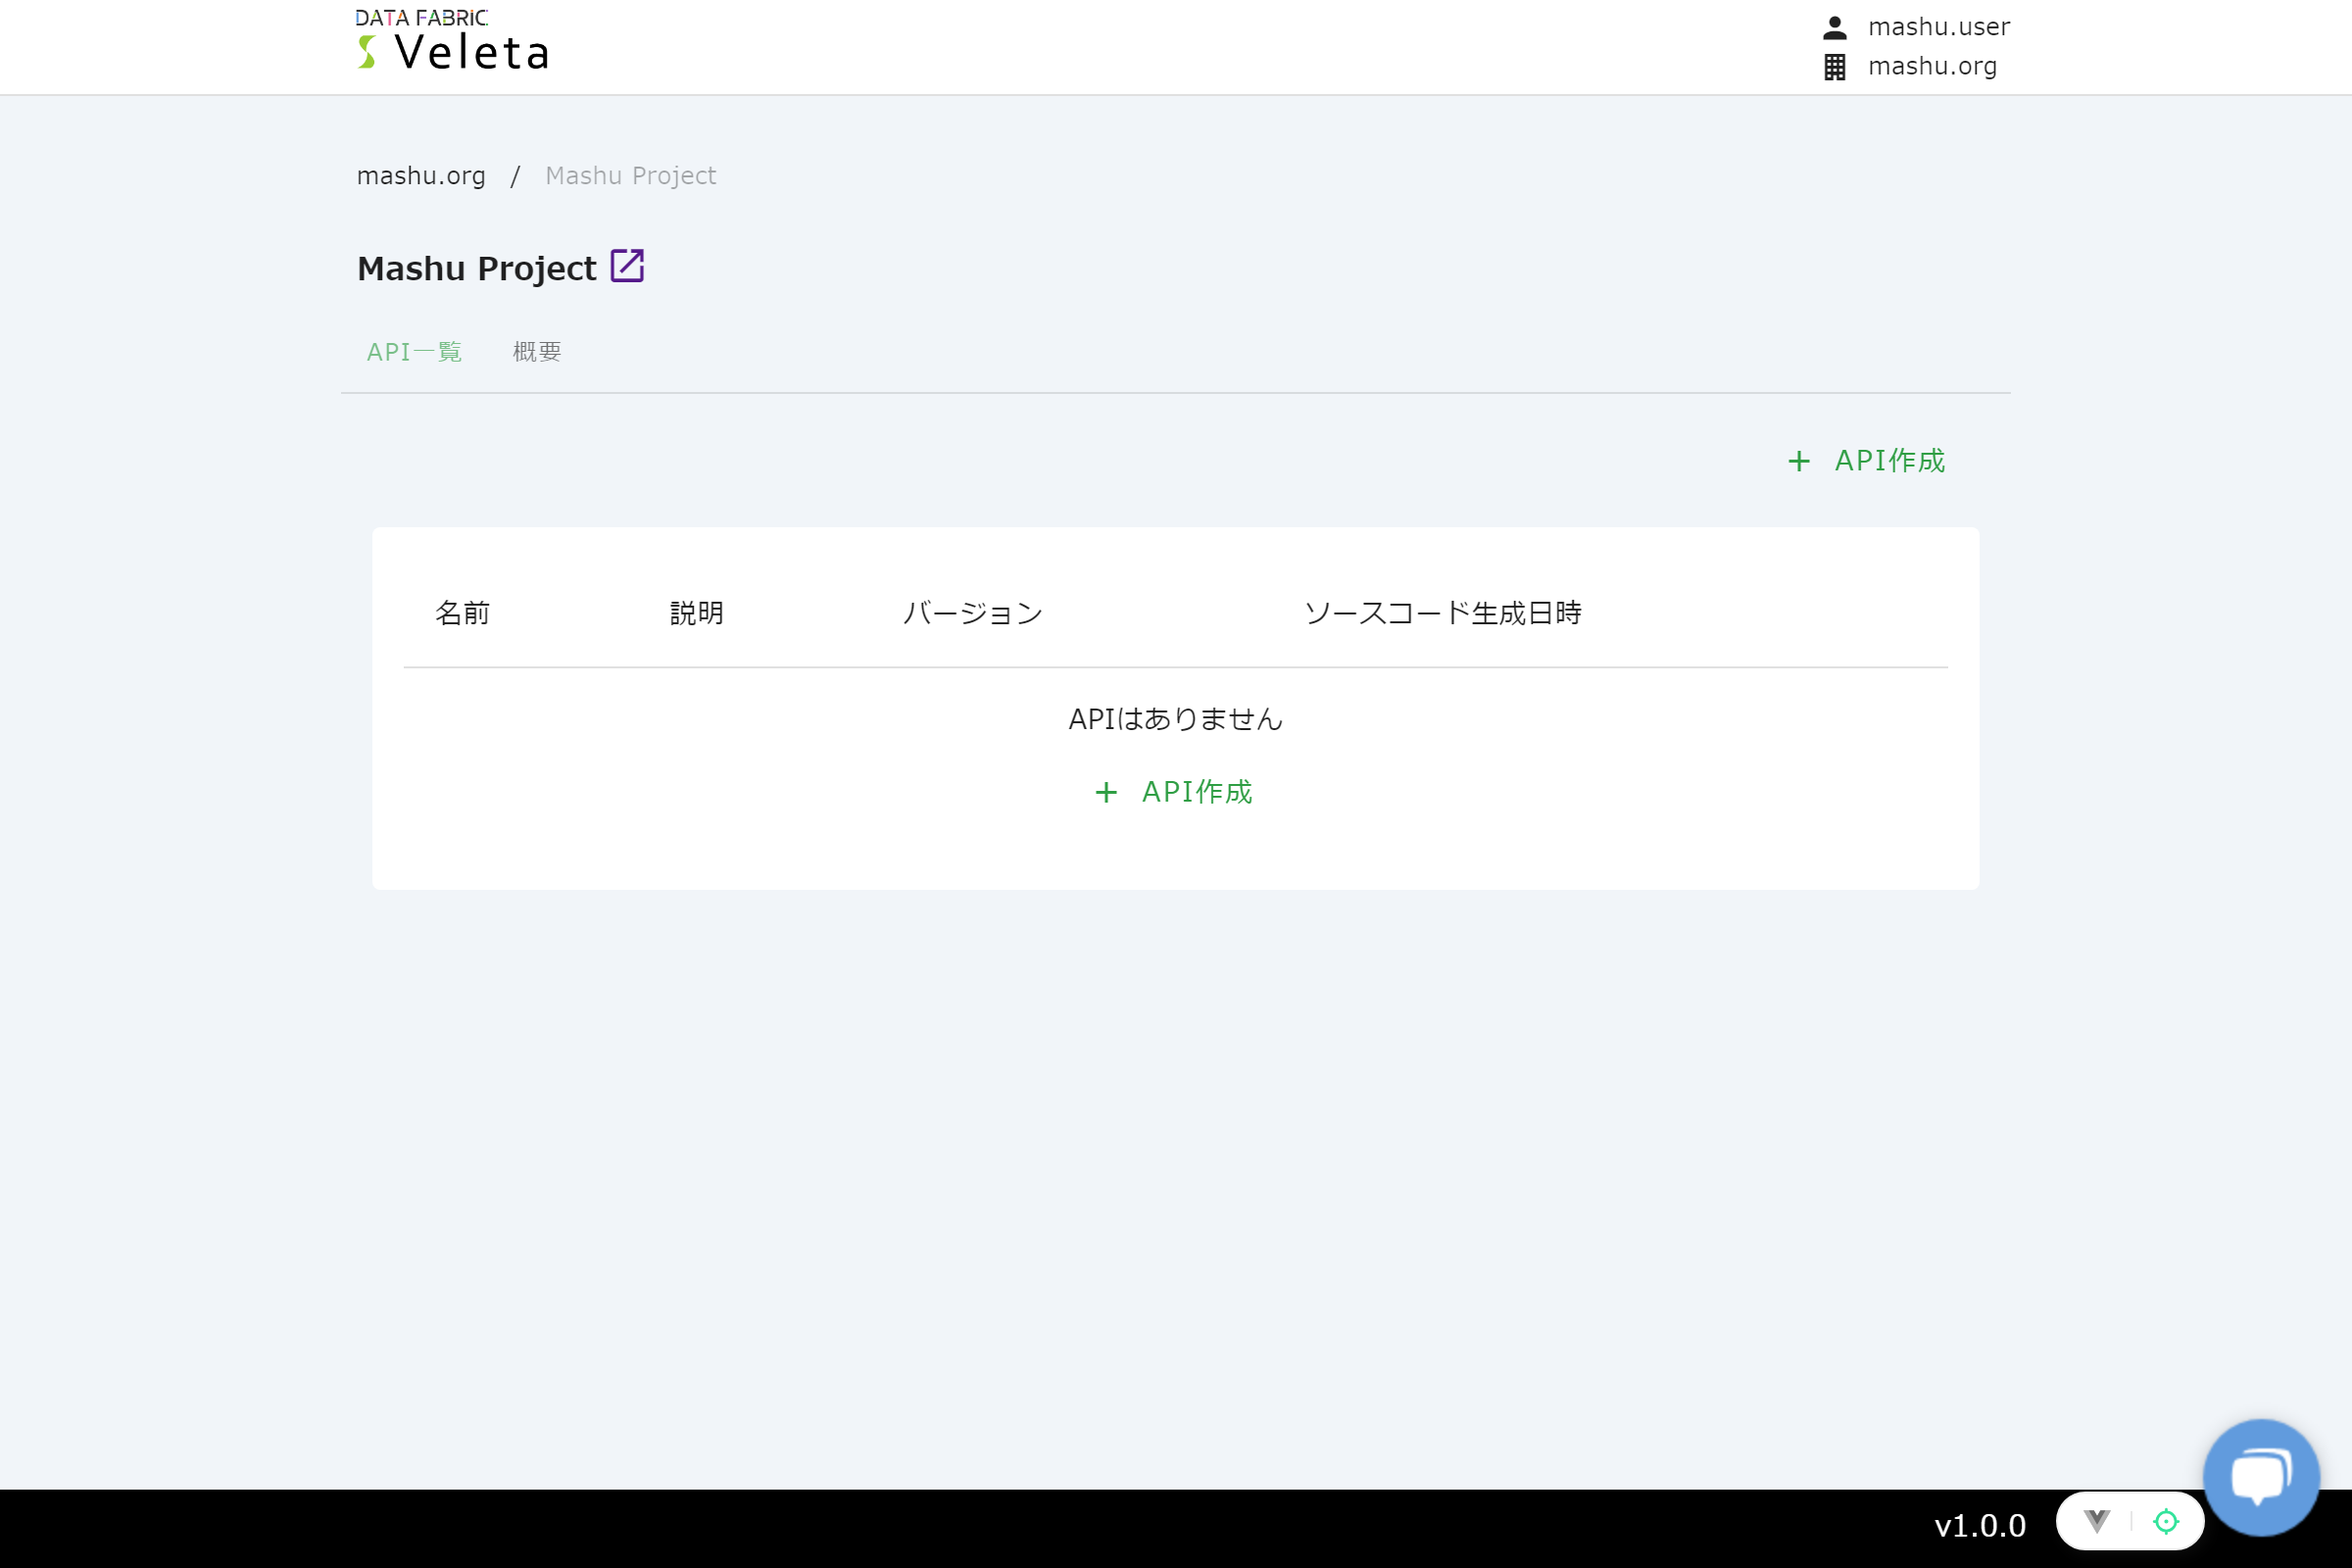
Task: Click the plus icon in empty table message
Action: (x=1105, y=792)
